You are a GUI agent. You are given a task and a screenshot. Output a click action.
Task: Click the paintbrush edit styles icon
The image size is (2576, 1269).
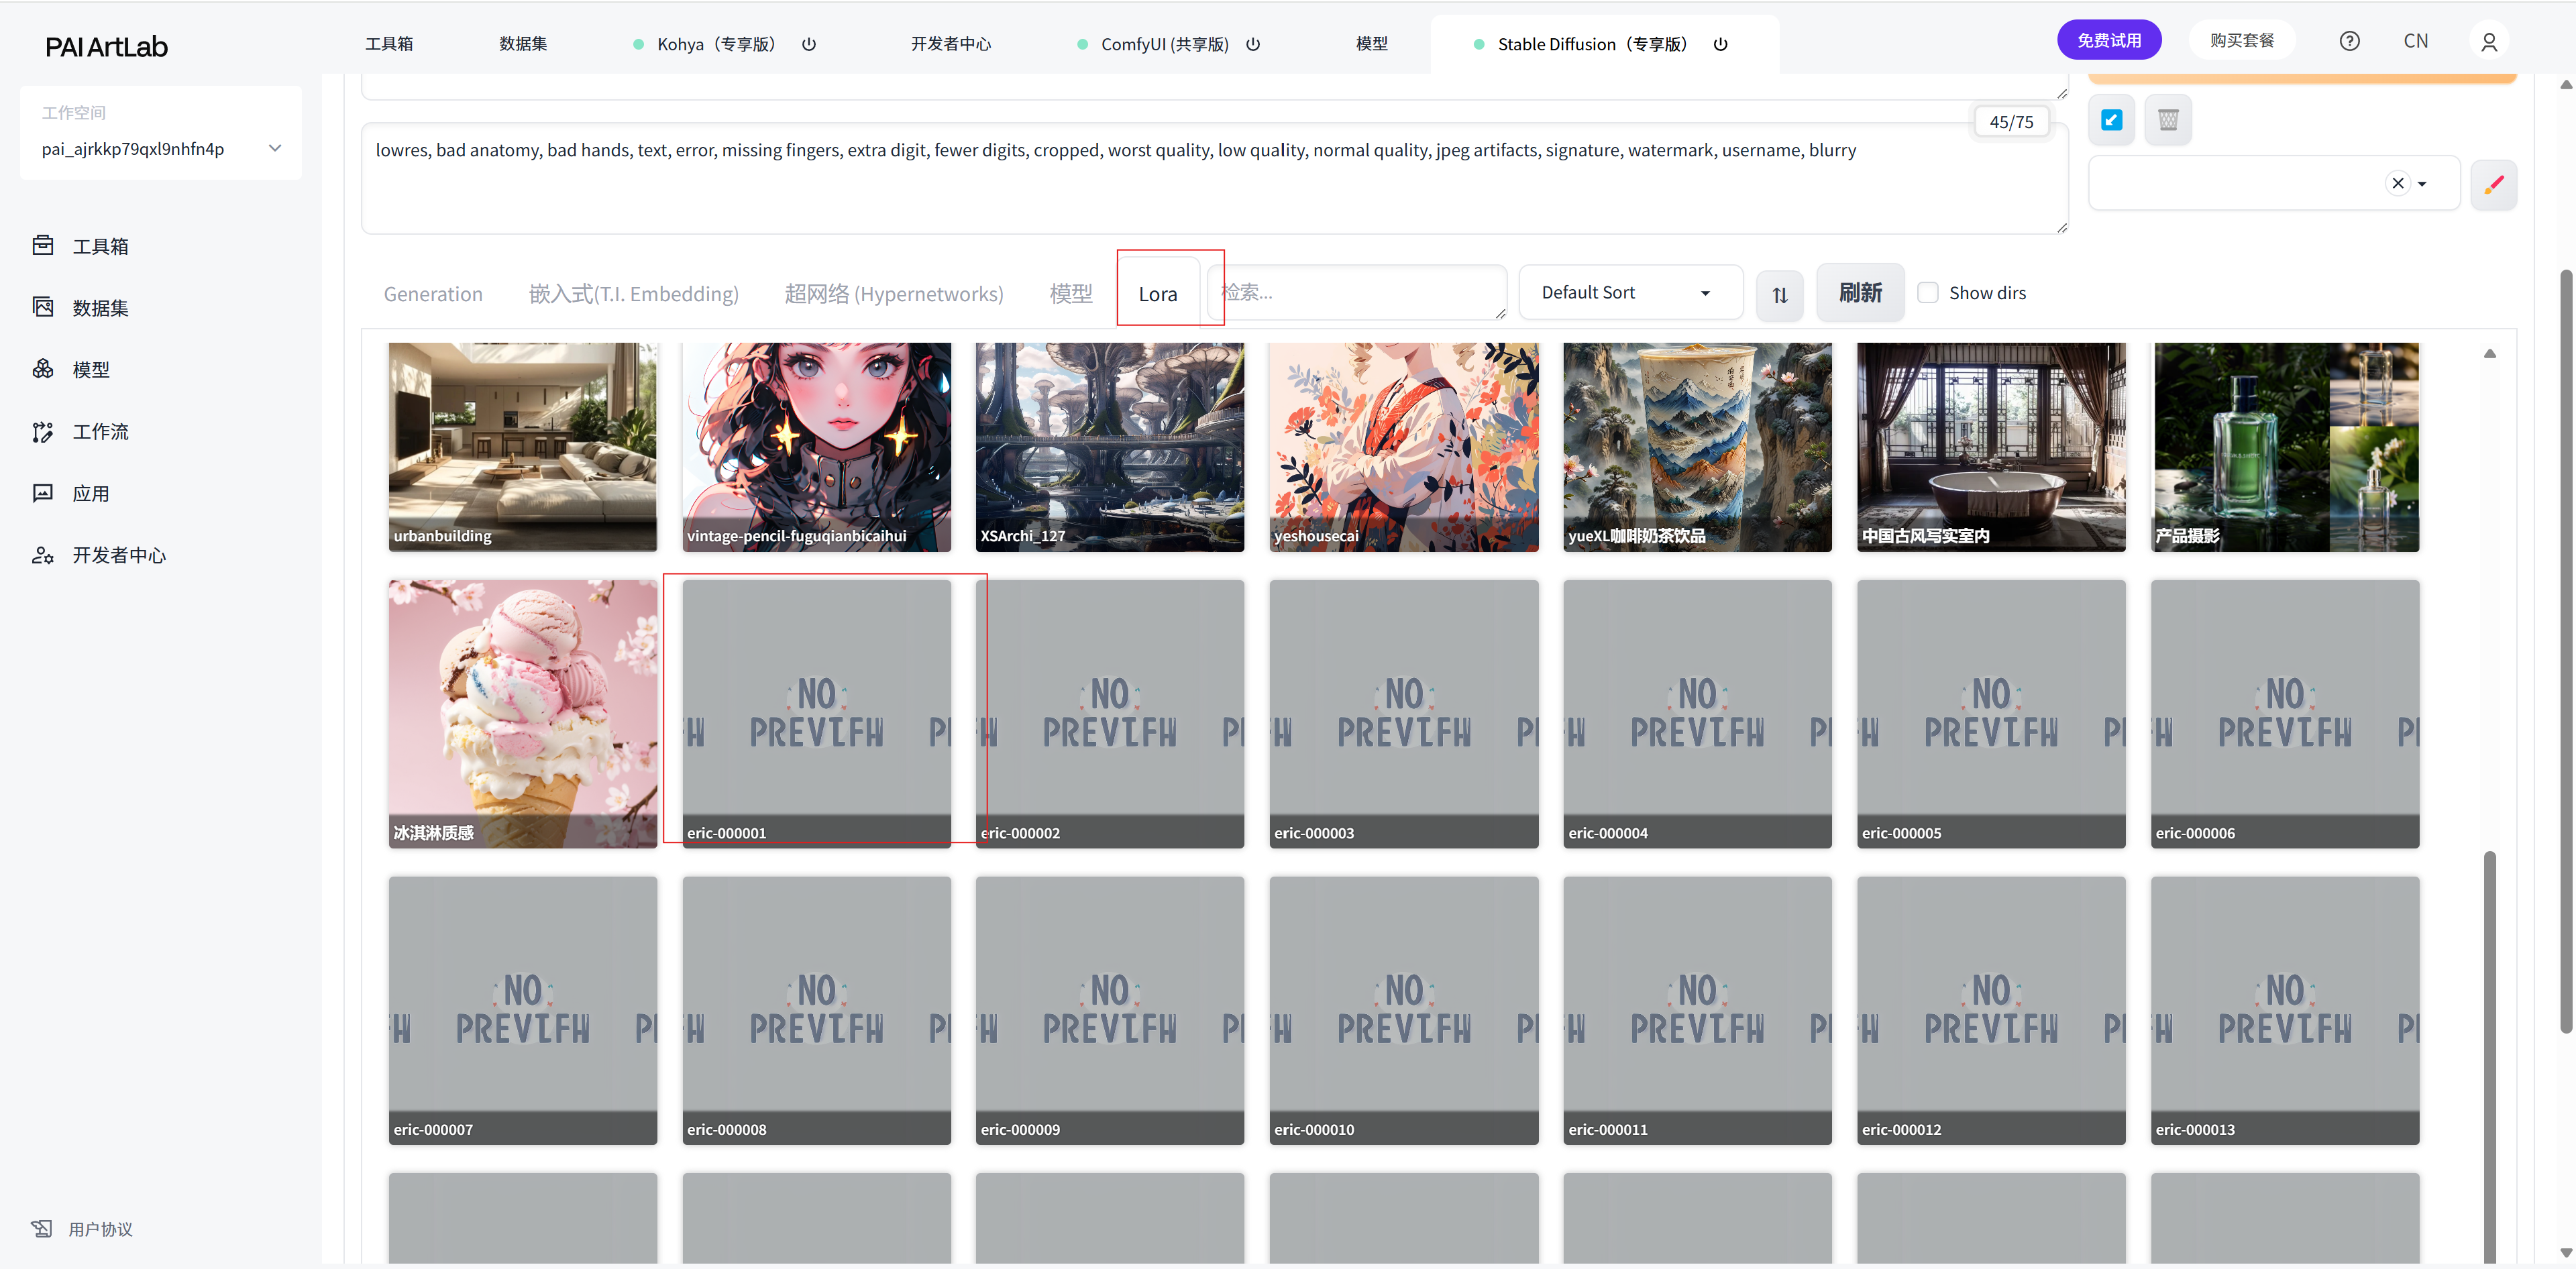pos(2493,184)
